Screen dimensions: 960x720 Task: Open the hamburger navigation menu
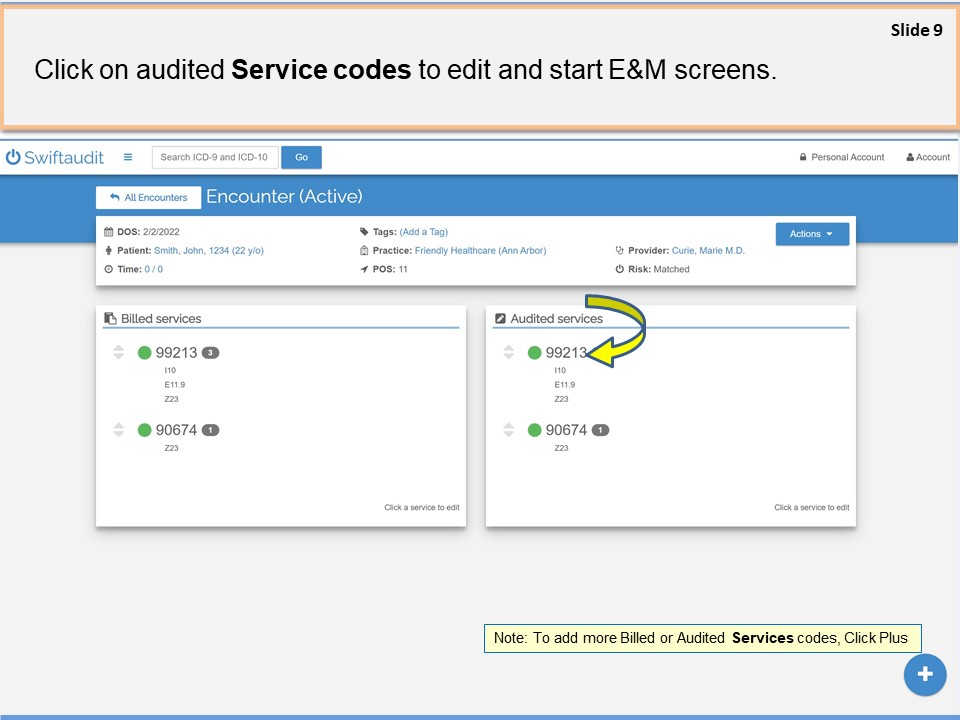point(128,157)
